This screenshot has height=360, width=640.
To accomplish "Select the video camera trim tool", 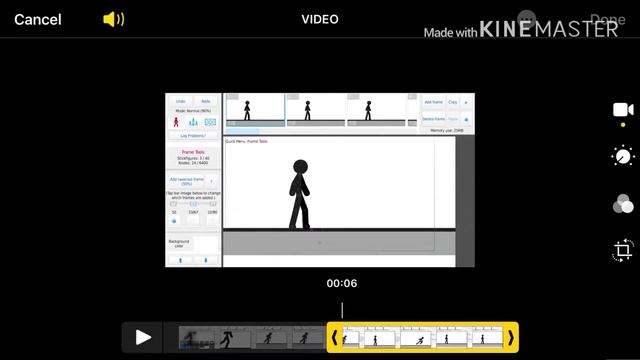I will pyautogui.click(x=623, y=110).
